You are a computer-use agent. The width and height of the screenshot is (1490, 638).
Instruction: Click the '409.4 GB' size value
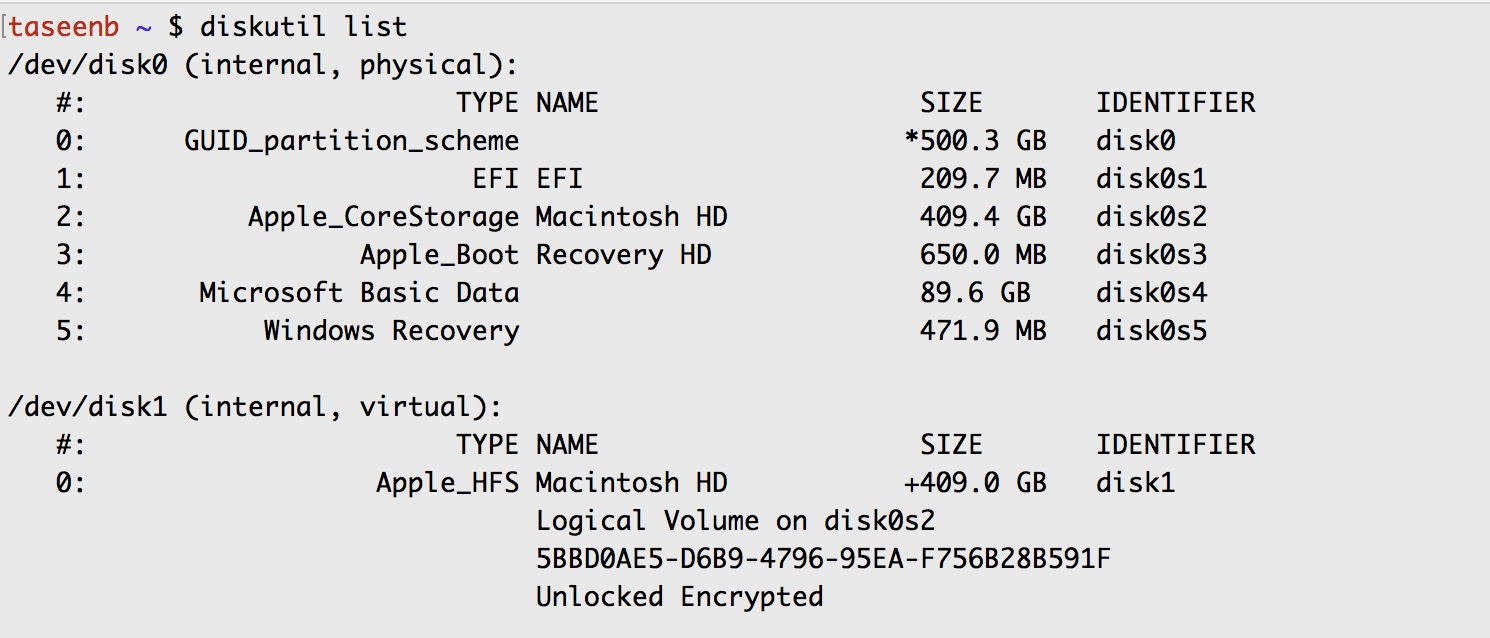(983, 217)
